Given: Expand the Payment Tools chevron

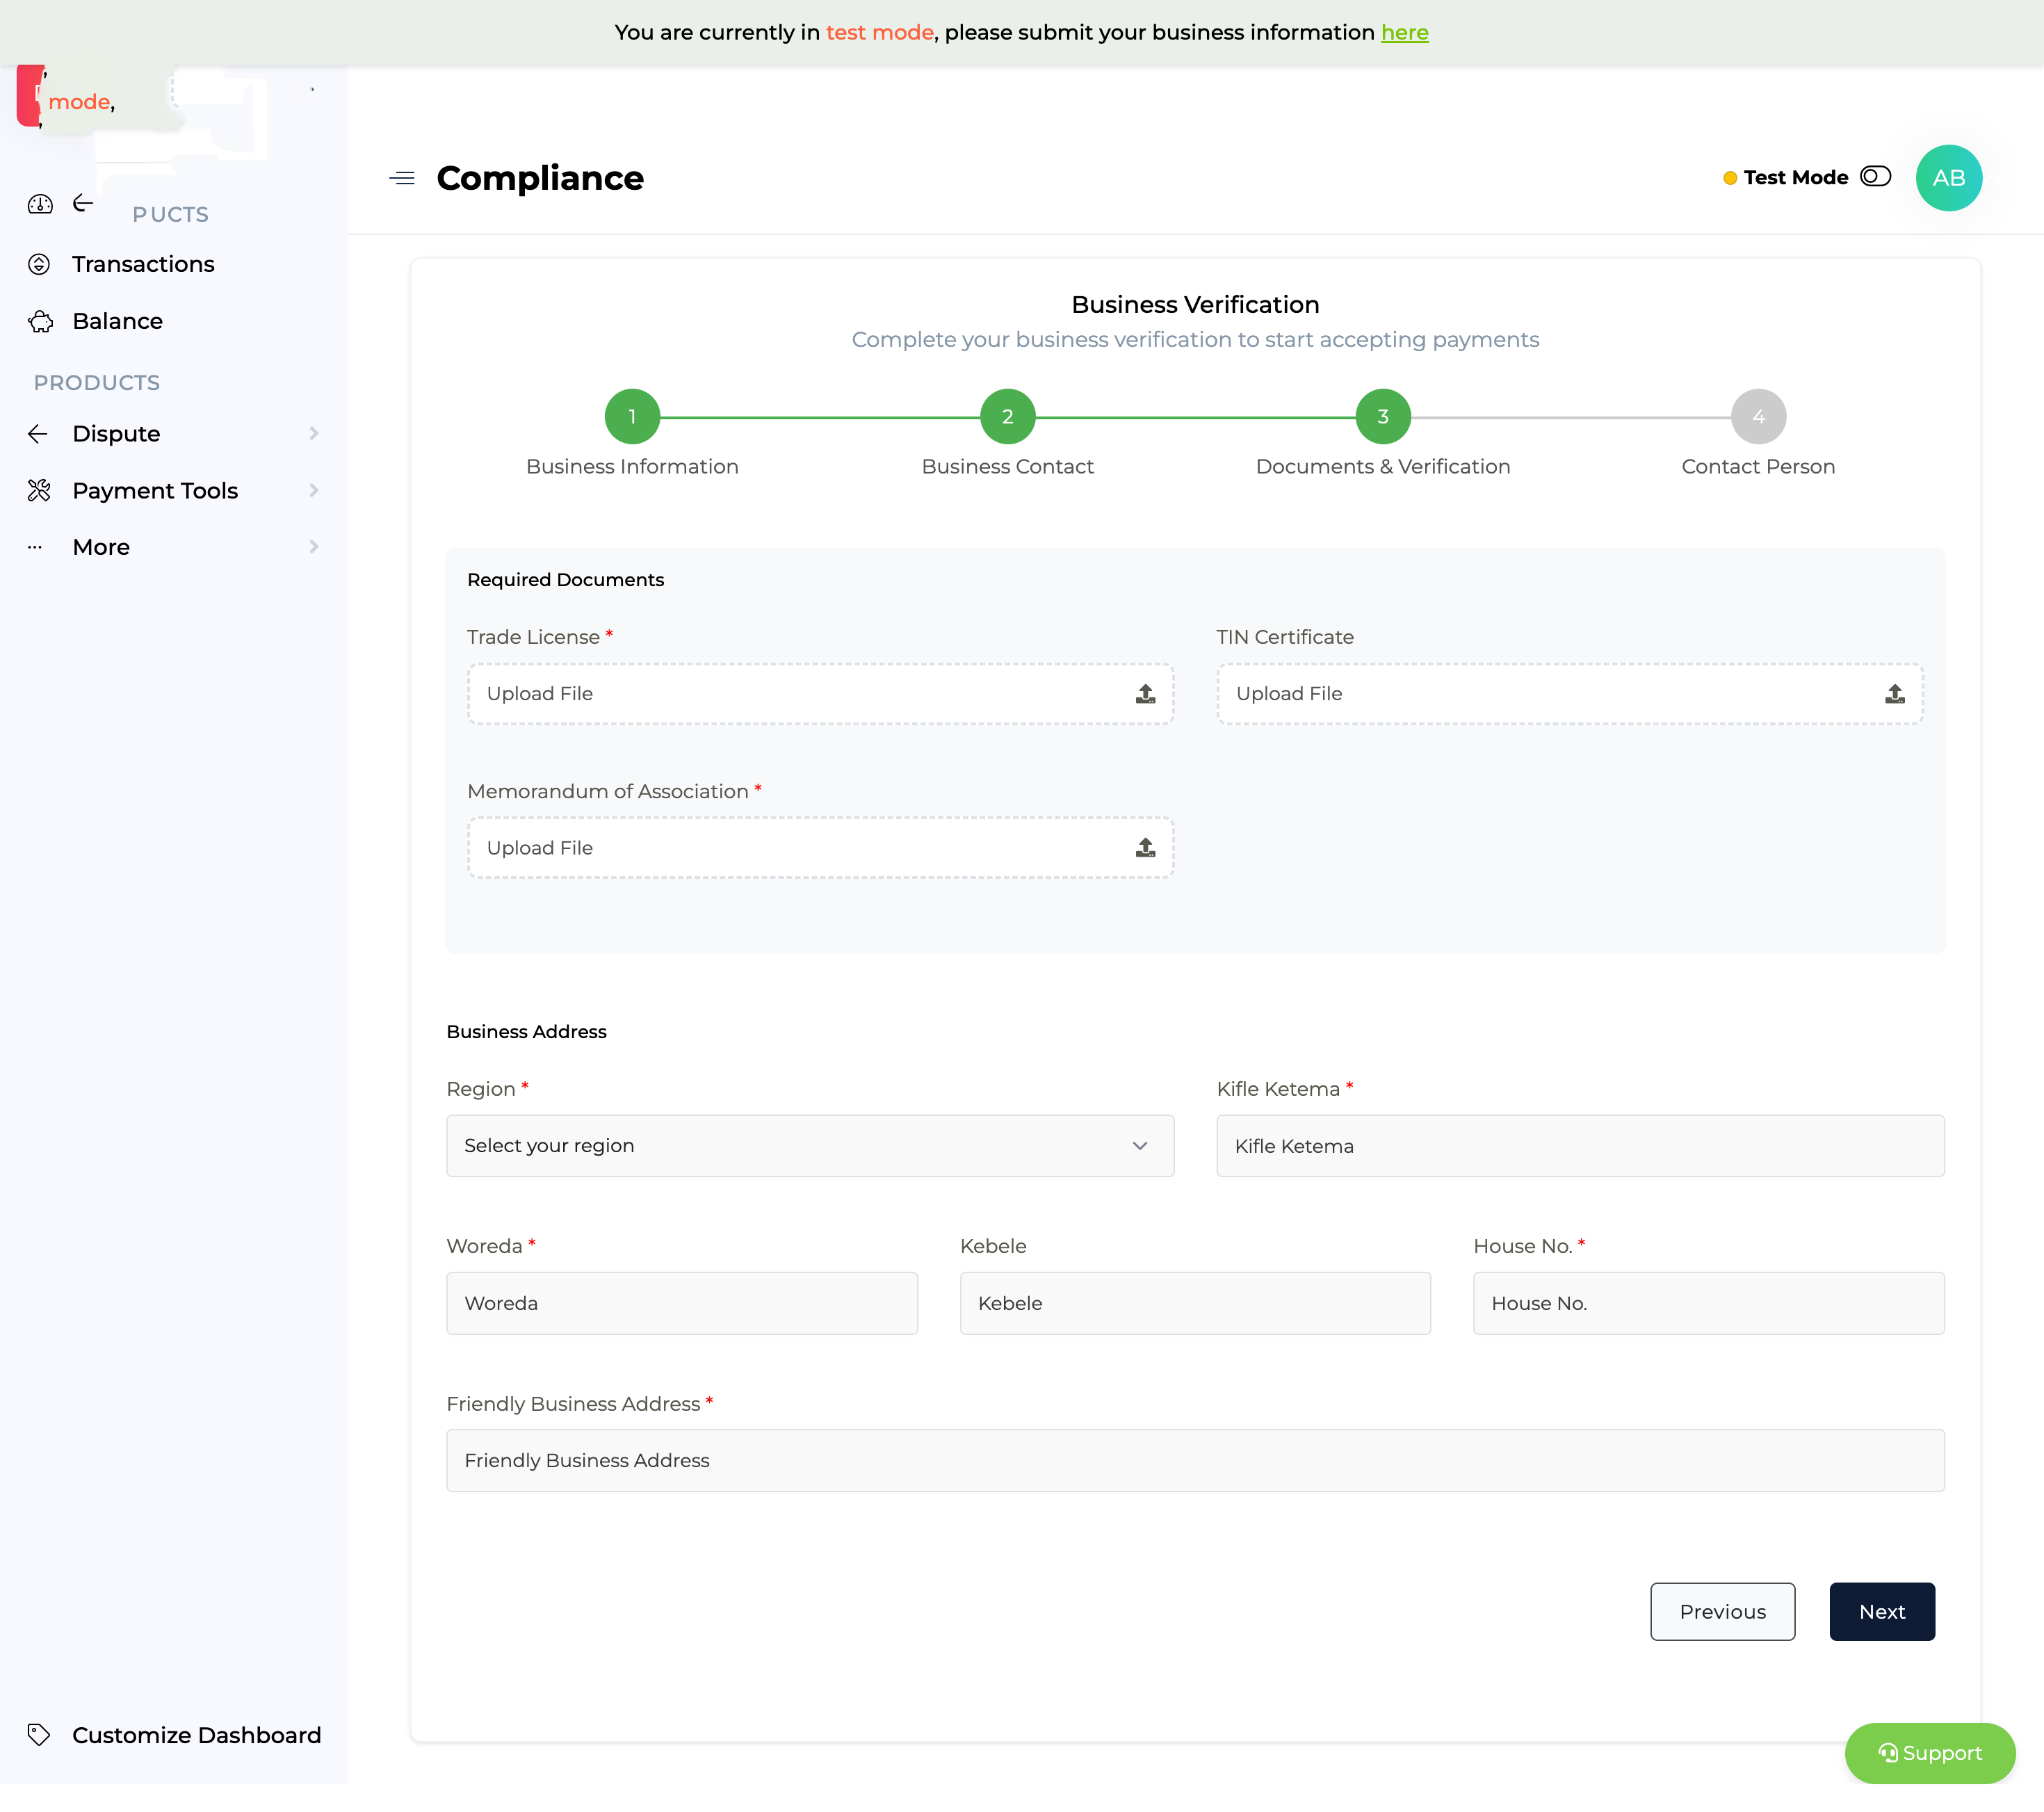Looking at the screenshot, I should 314,490.
